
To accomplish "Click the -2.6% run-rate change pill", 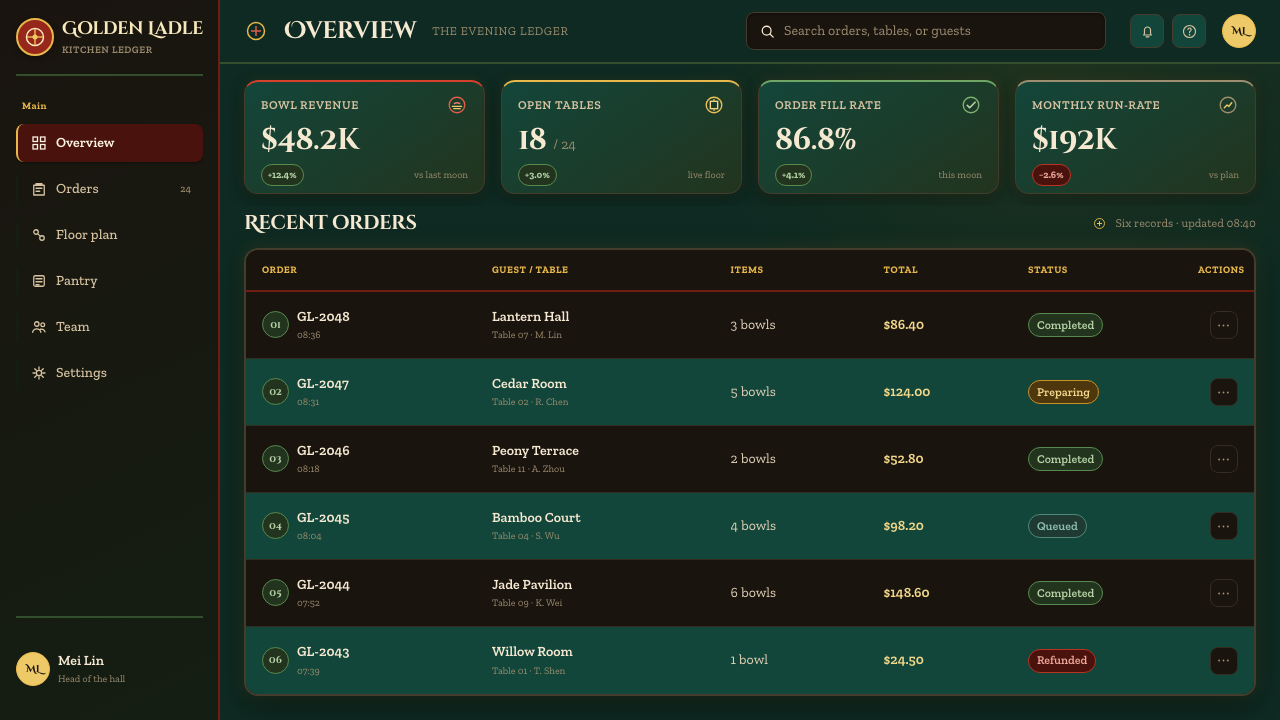I will [1051, 175].
